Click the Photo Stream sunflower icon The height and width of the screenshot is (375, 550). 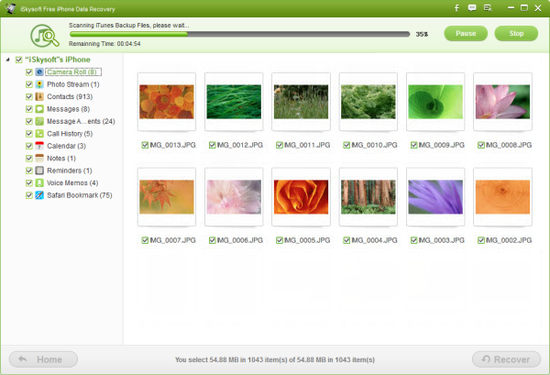tap(40, 84)
